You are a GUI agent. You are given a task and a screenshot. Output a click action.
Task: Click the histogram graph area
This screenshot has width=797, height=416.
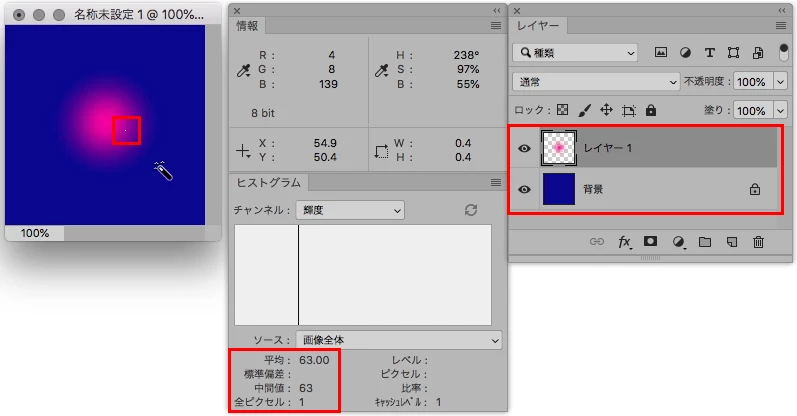tap(363, 275)
